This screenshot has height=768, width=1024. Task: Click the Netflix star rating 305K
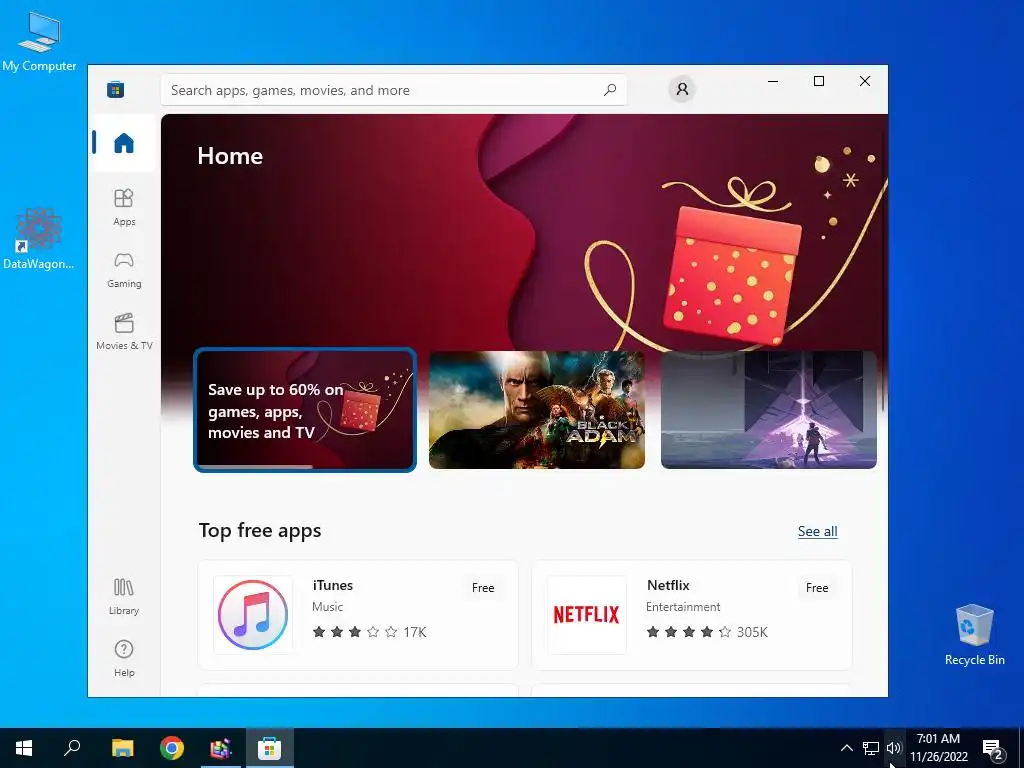tap(707, 632)
